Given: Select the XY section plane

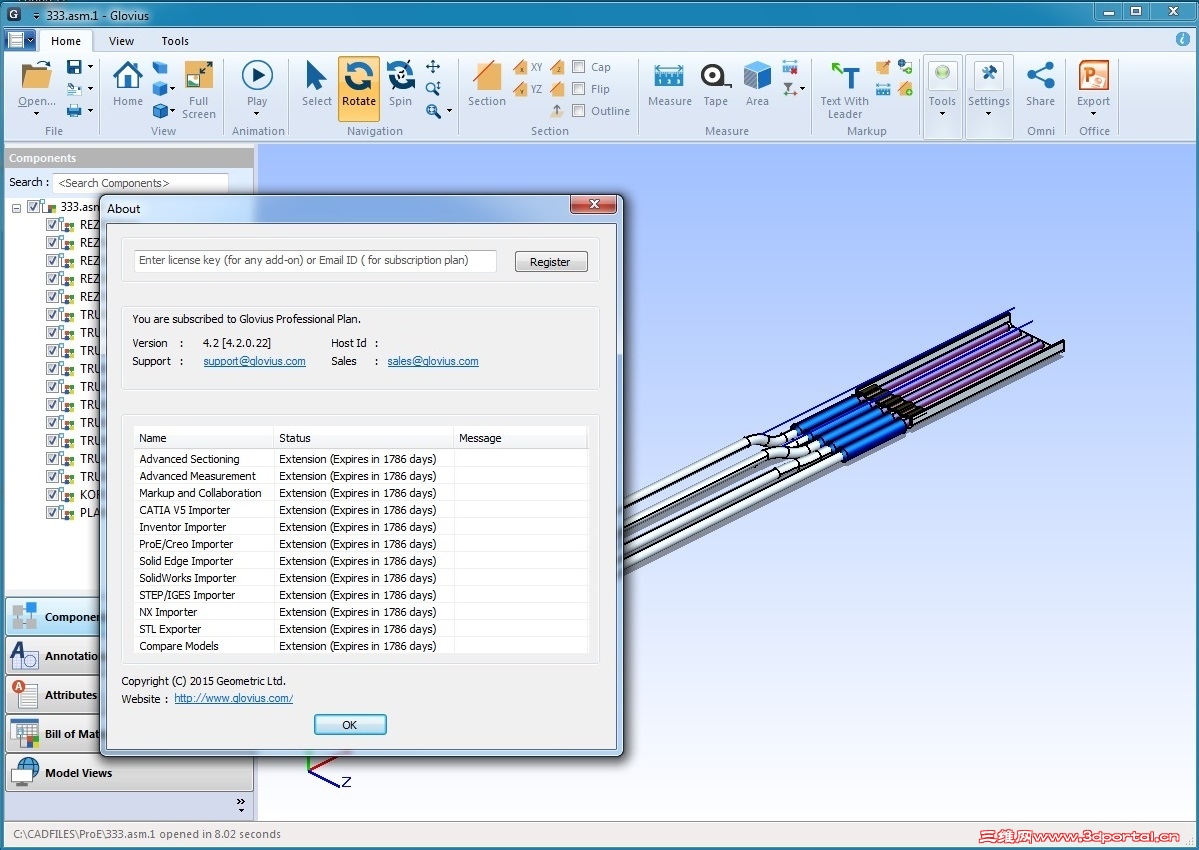Looking at the screenshot, I should pyautogui.click(x=528, y=67).
